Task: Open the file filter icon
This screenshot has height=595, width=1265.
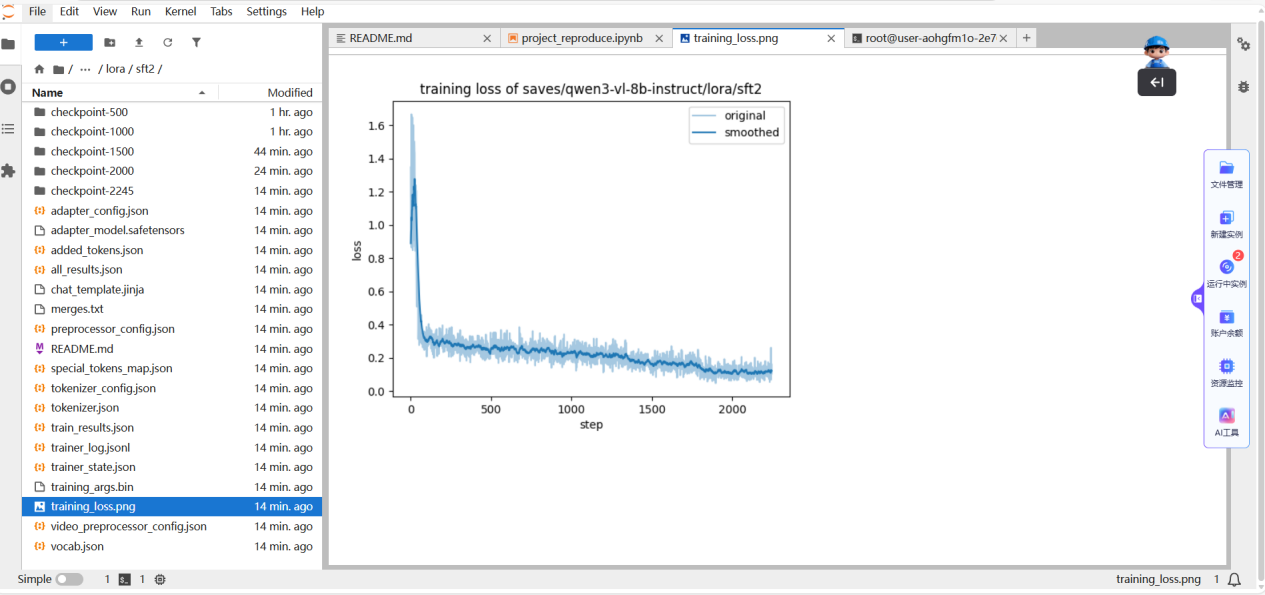Action: [197, 42]
